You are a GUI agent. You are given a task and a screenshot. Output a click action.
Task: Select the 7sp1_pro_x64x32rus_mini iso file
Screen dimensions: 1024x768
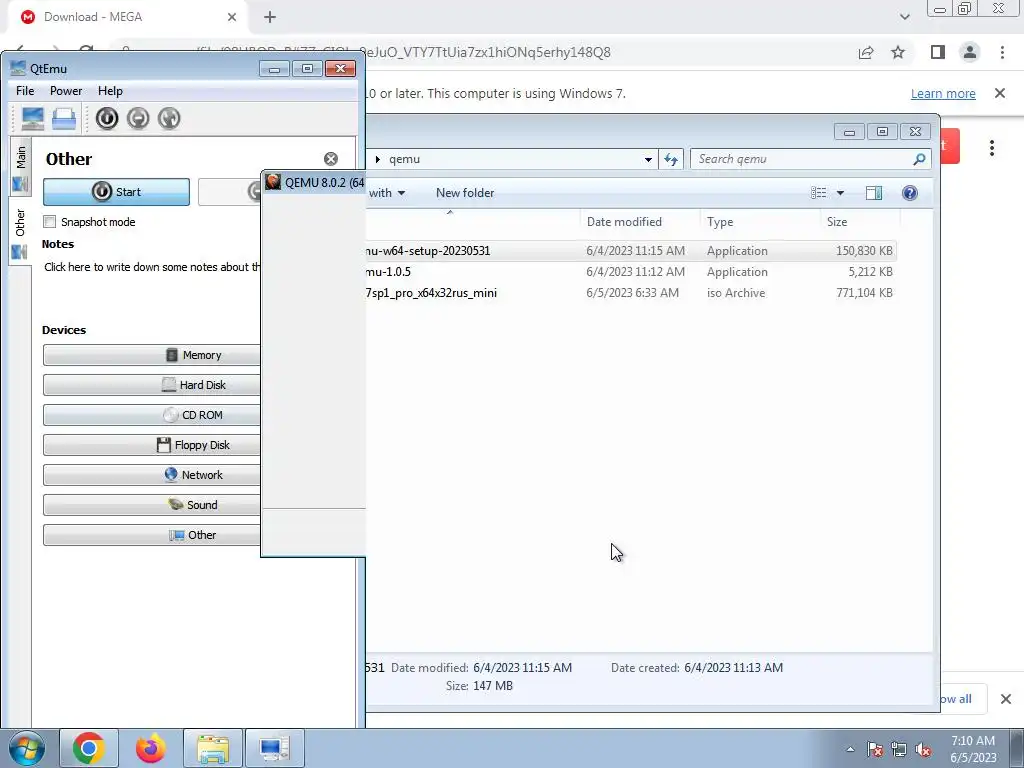[x=631, y=293]
